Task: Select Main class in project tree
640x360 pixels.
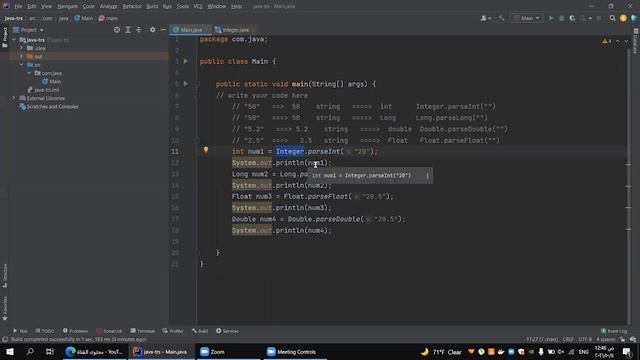Action: 51,82
